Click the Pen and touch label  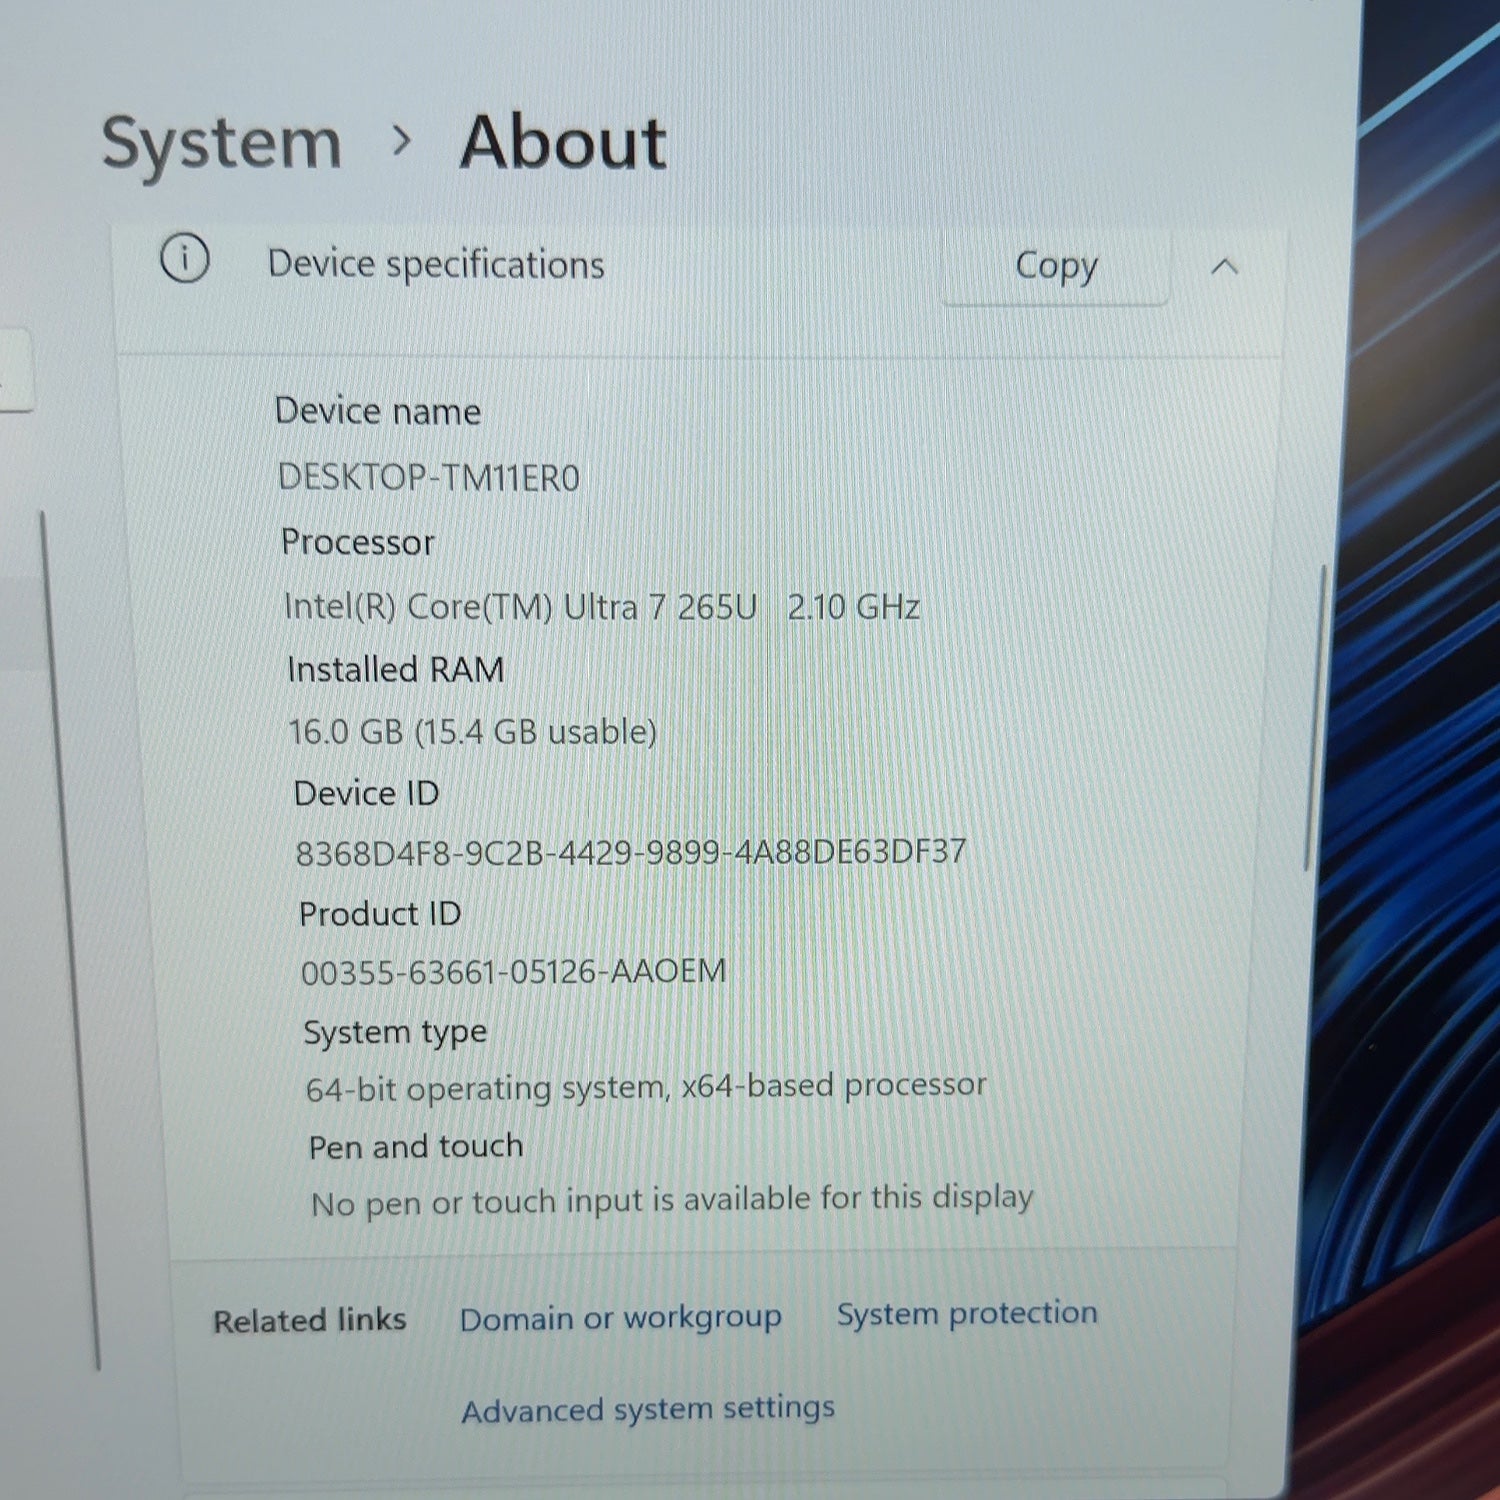416,1146
